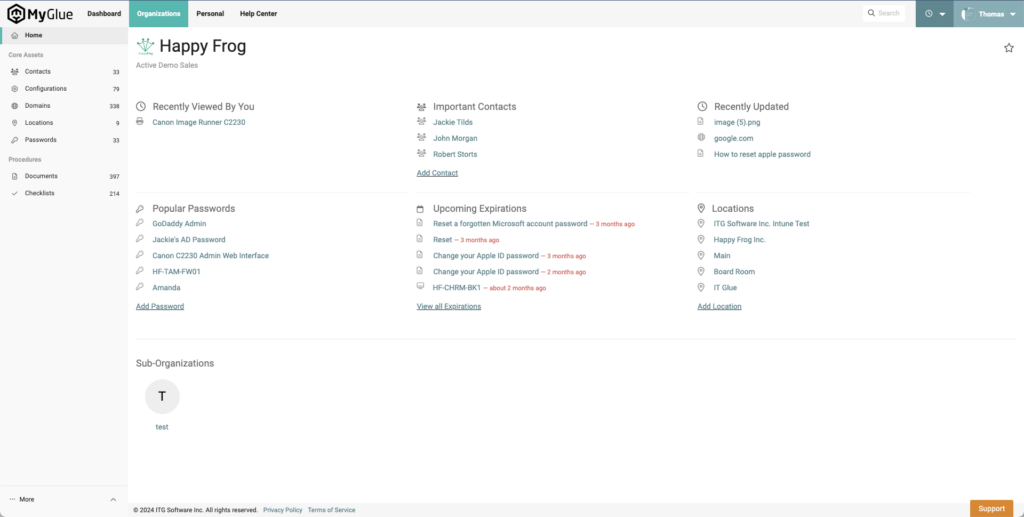Click the Passwords key icon in sidebar
This screenshot has width=1024, height=517.
click(x=14, y=140)
